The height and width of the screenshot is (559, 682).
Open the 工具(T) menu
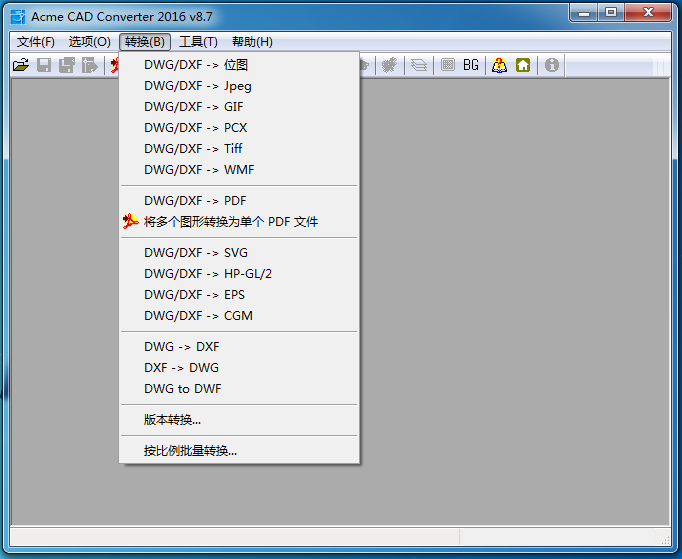198,42
